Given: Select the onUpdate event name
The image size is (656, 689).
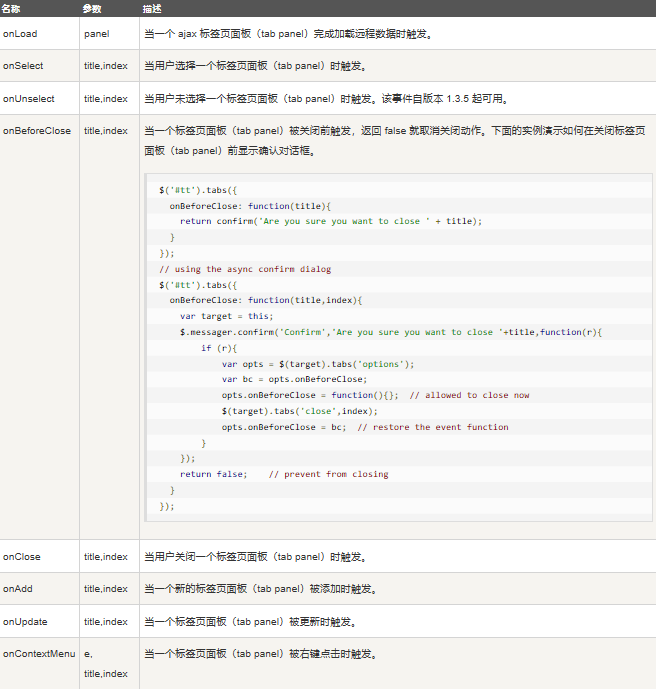Looking at the screenshot, I should 25,622.
